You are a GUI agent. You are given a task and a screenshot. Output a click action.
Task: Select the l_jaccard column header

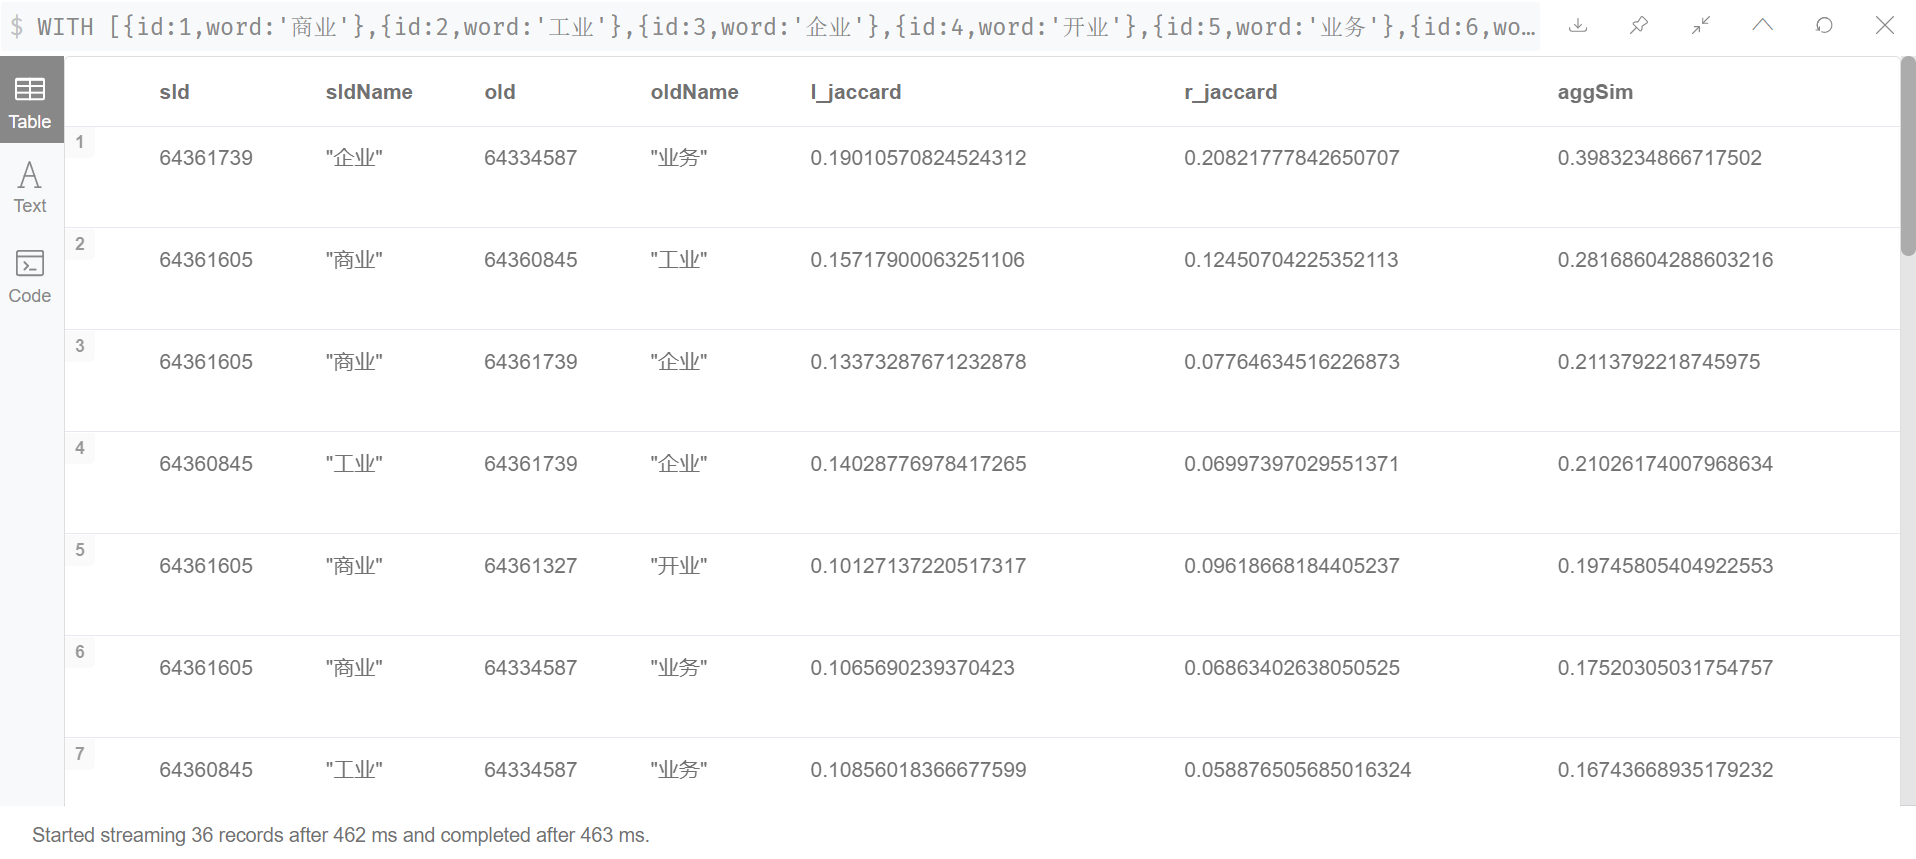tap(856, 92)
